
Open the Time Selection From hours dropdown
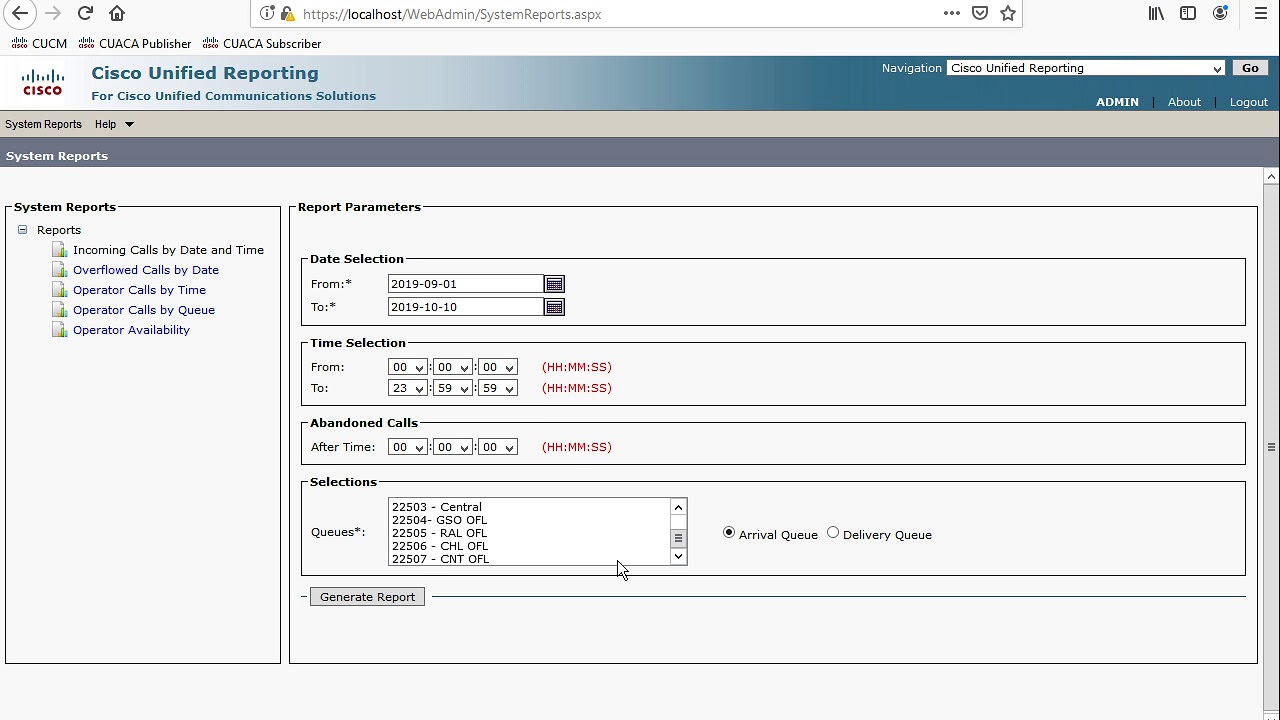pos(407,367)
